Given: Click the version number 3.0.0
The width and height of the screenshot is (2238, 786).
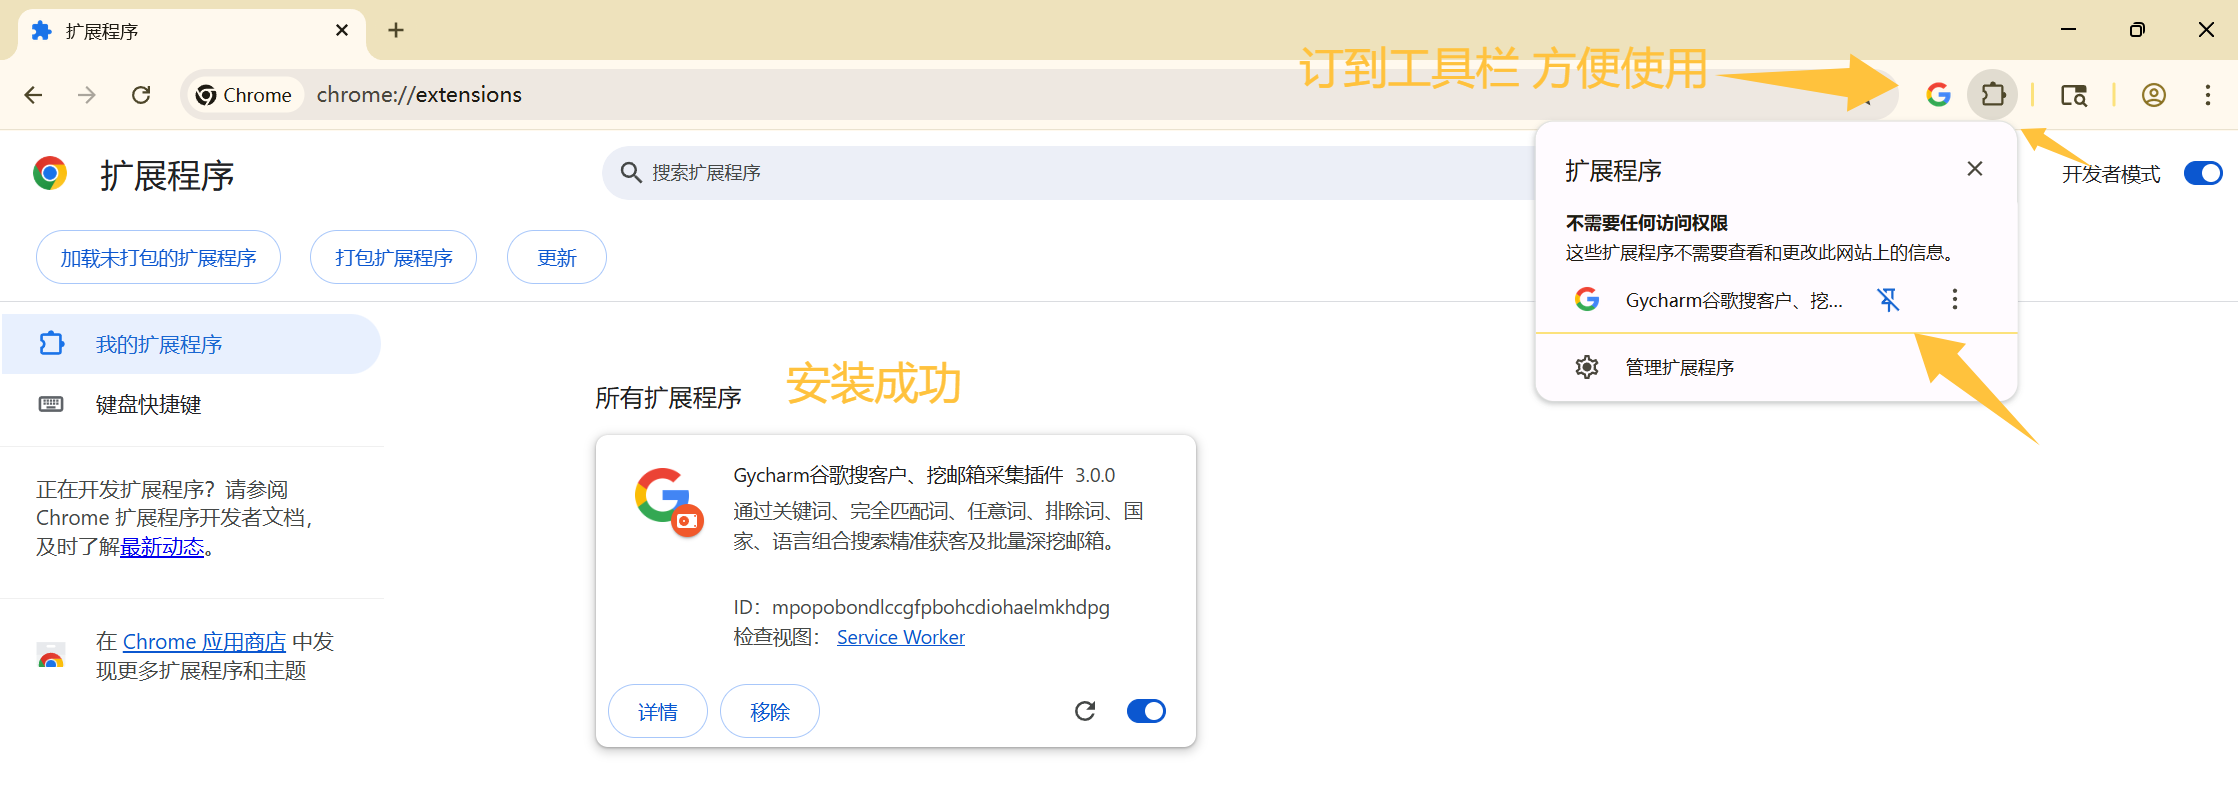Looking at the screenshot, I should tap(1095, 475).
